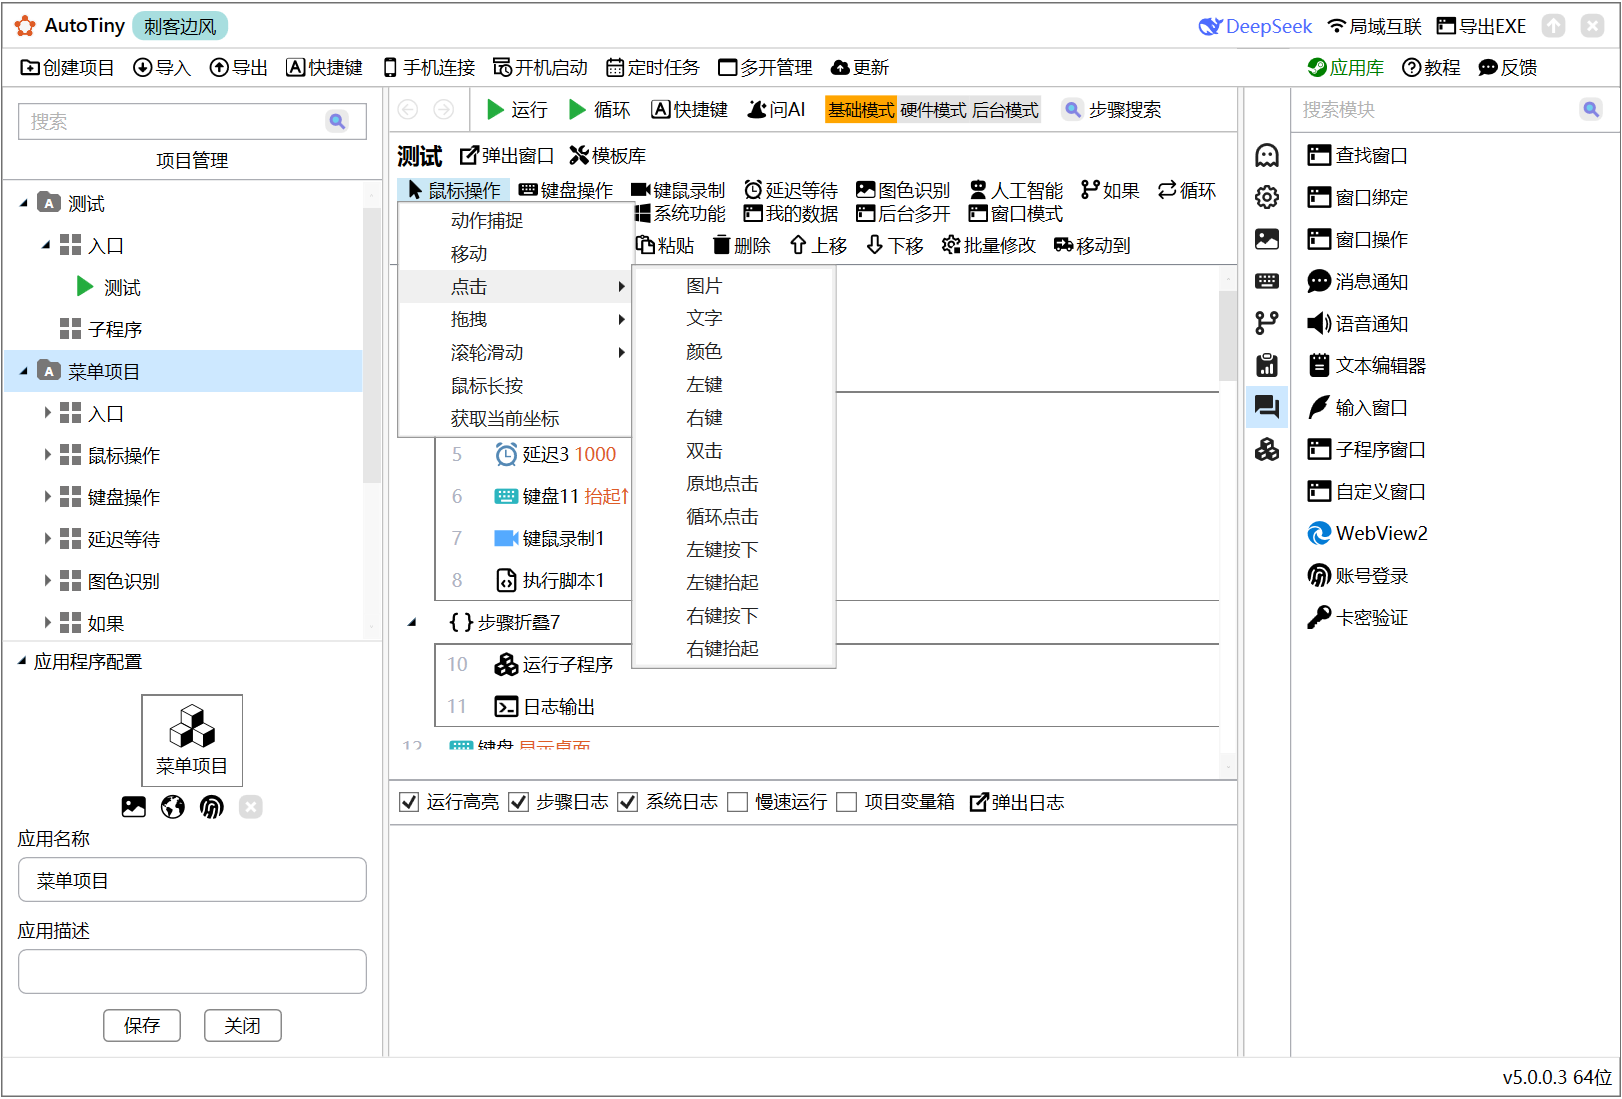The width and height of the screenshot is (1622, 1099).
Task: Open 步骤搜索 search
Action: [x=1112, y=109]
